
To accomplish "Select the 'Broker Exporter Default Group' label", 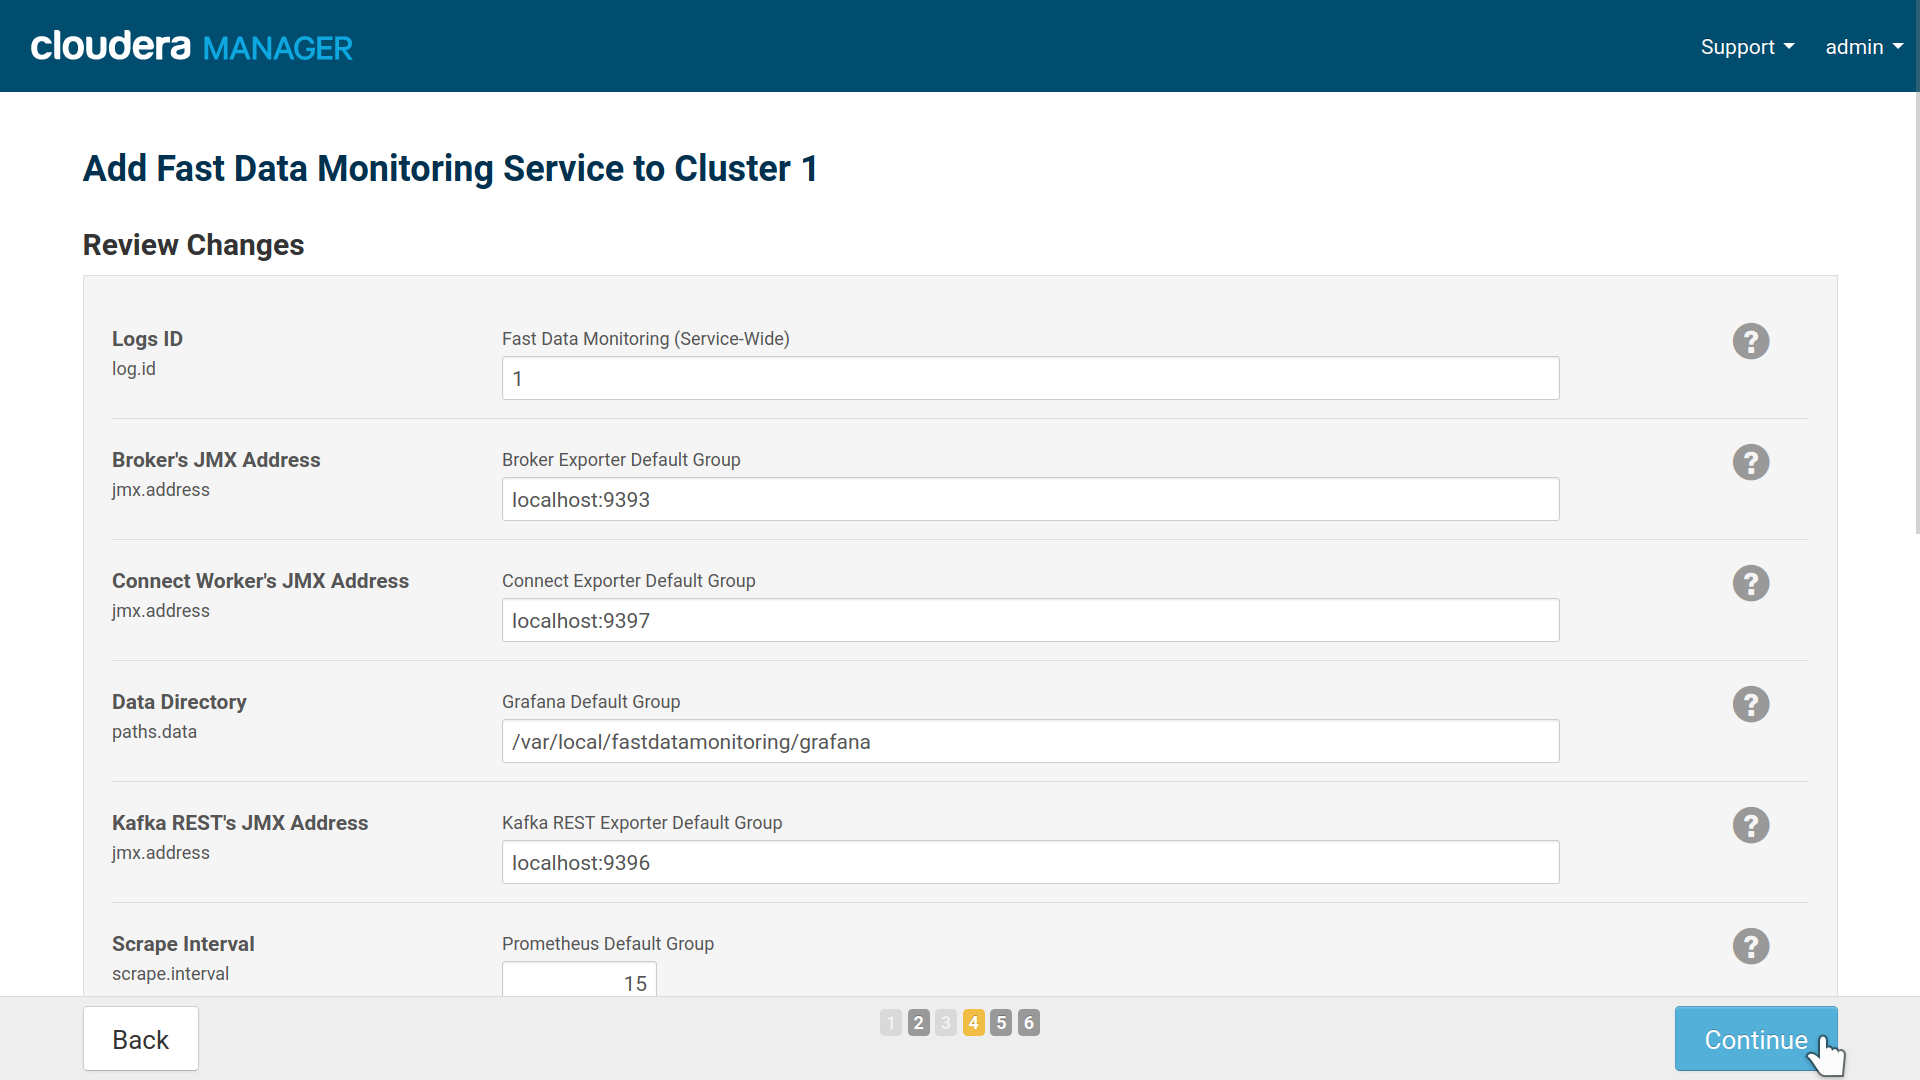I will (x=621, y=460).
